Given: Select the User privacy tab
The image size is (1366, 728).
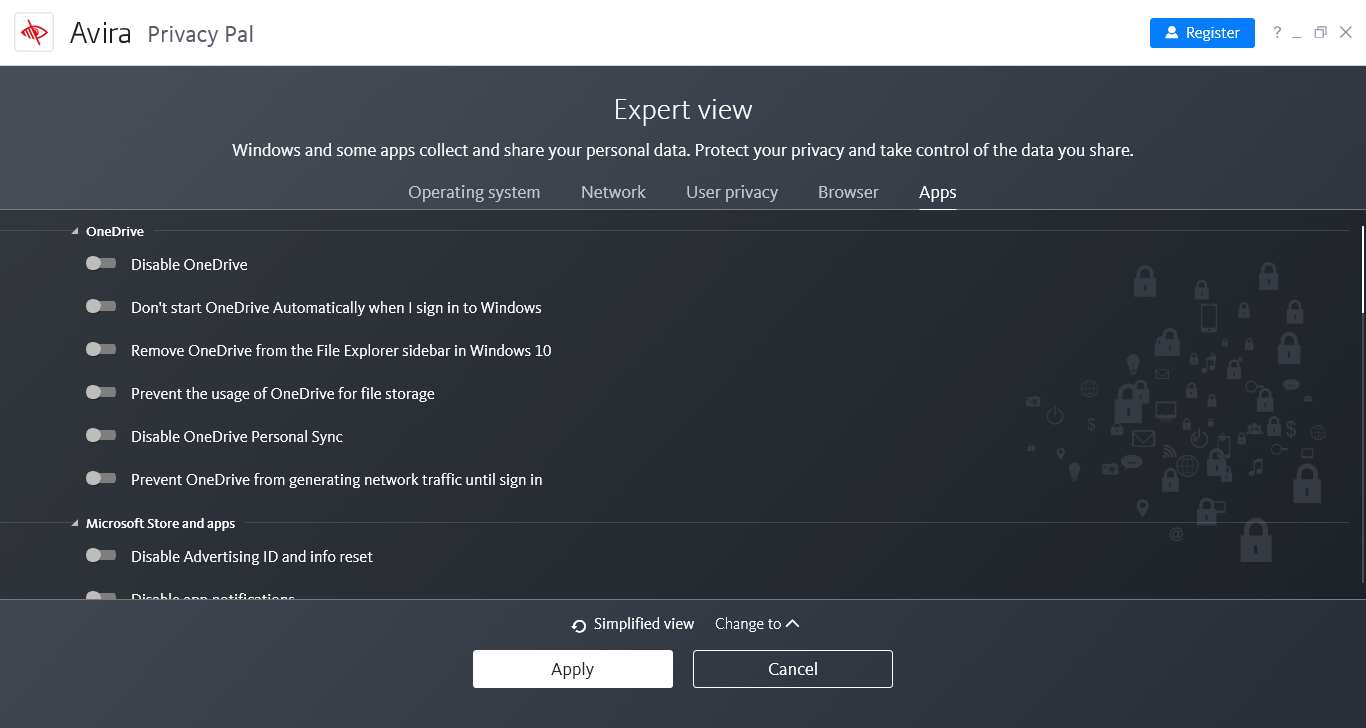Looking at the screenshot, I should (732, 192).
